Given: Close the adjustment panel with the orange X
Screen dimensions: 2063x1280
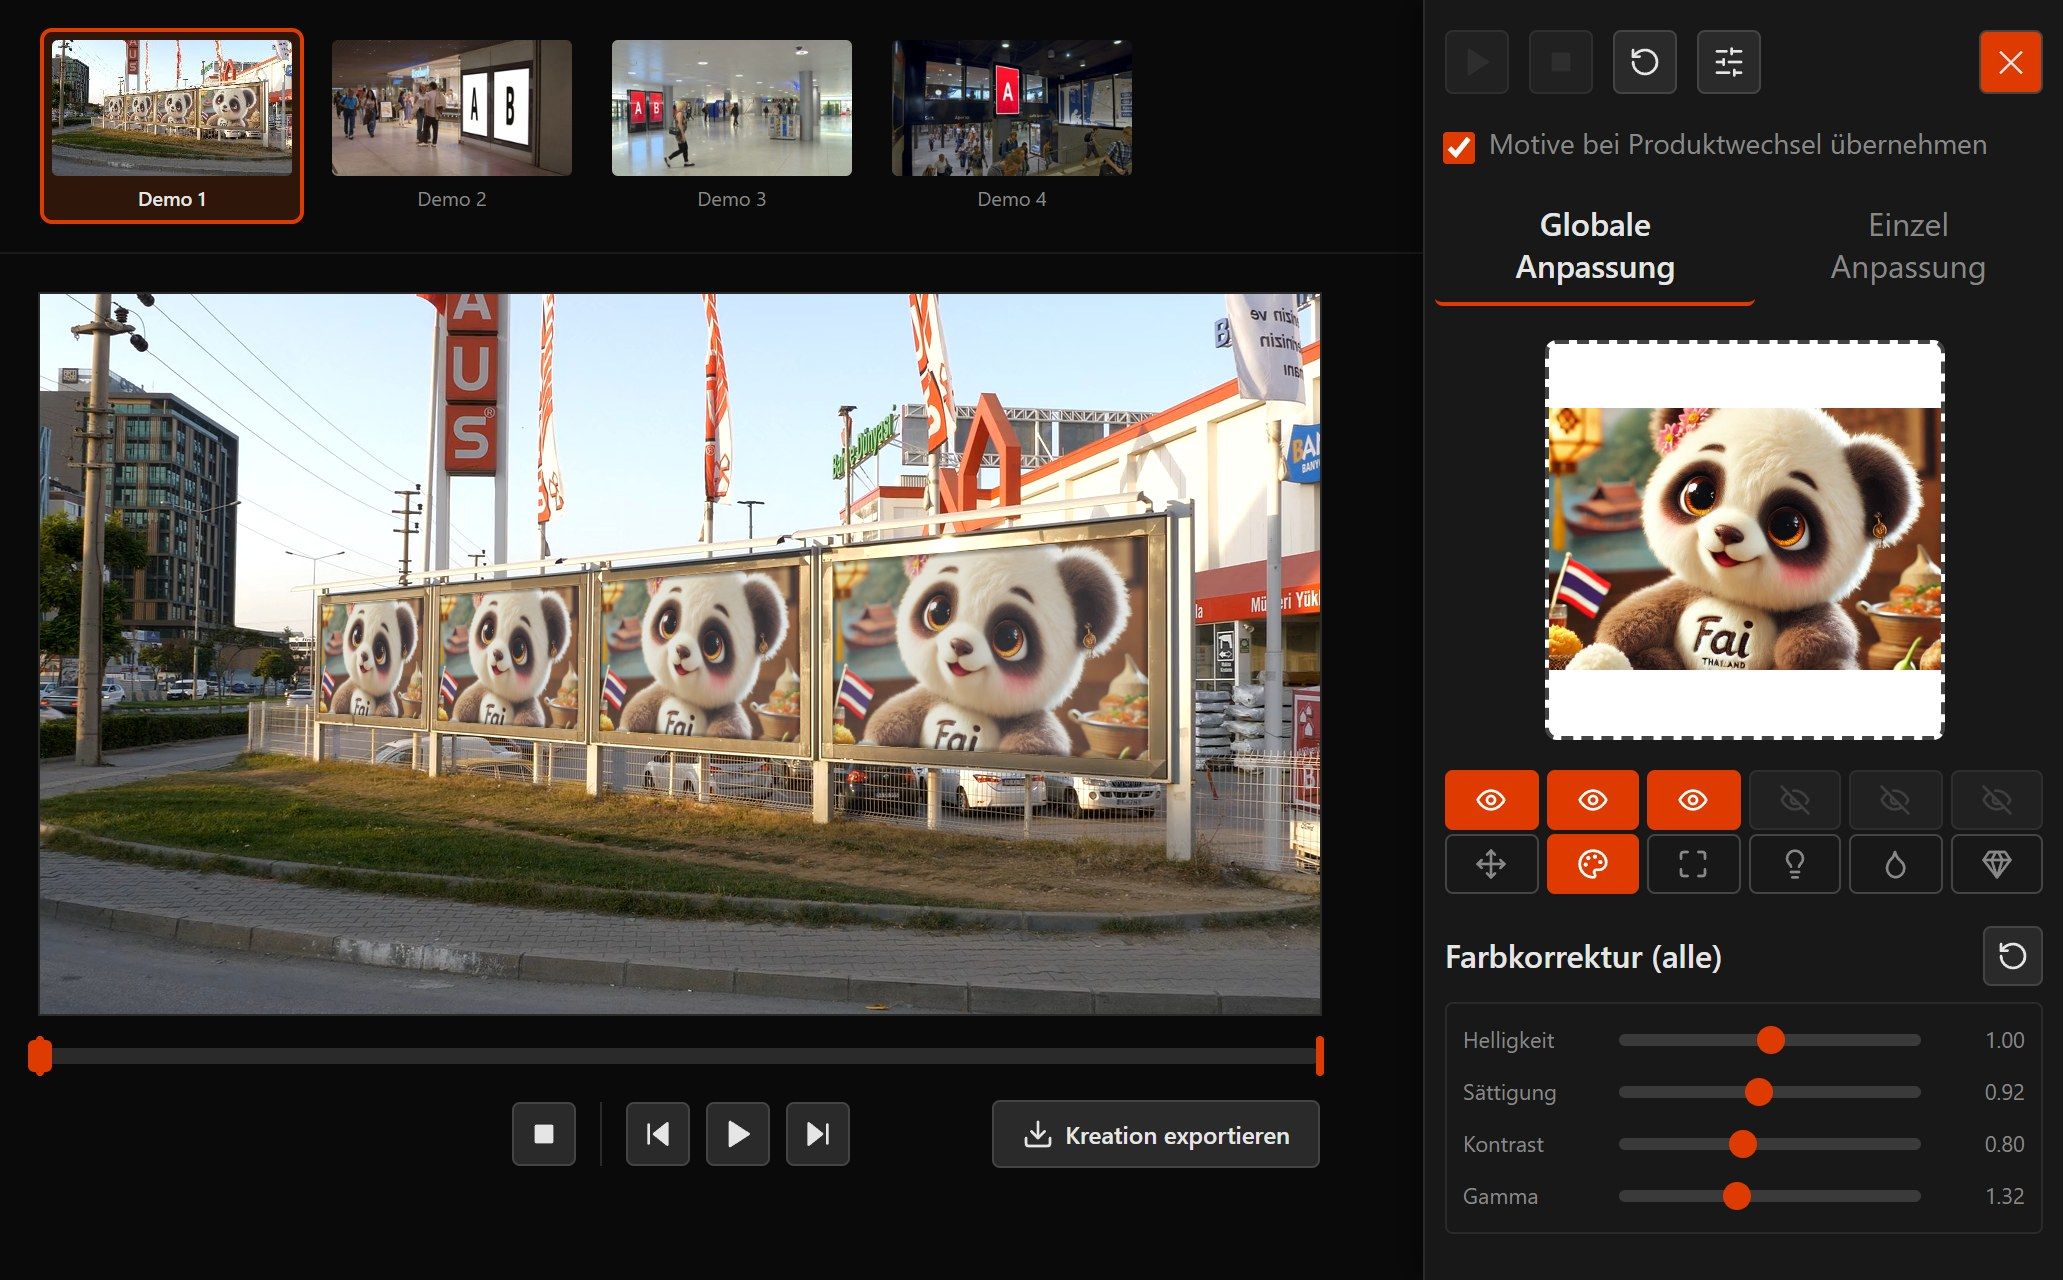Looking at the screenshot, I should 2011,62.
